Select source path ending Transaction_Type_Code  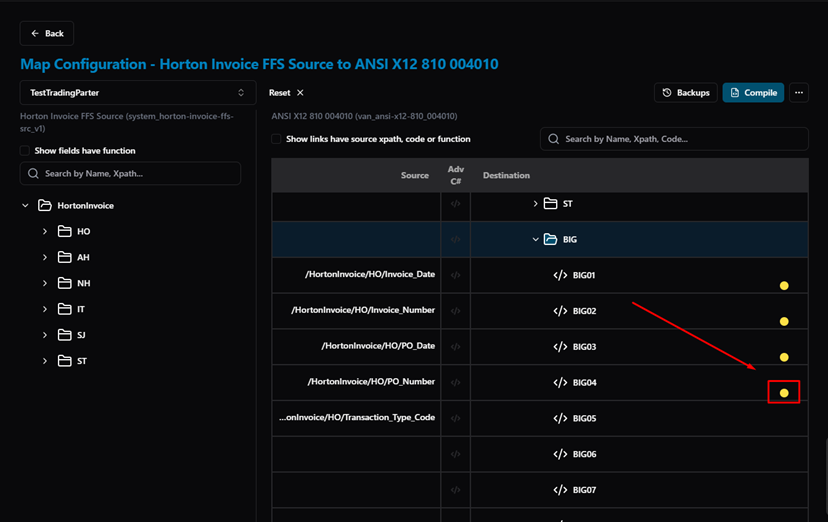pos(357,417)
